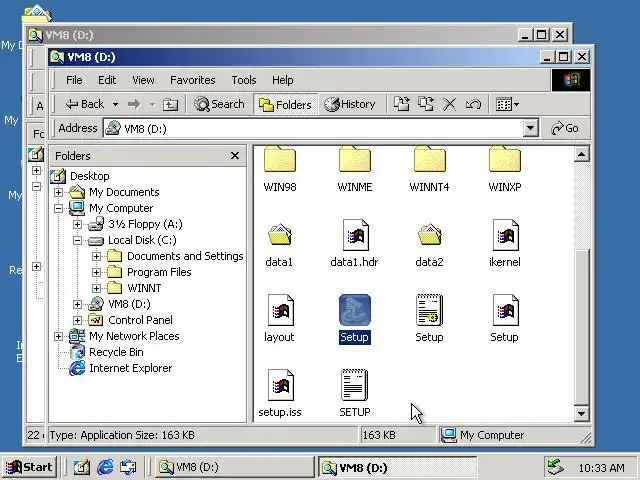Launch Internet Explorer from quick launch
The height and width of the screenshot is (480, 640).
pos(105,467)
